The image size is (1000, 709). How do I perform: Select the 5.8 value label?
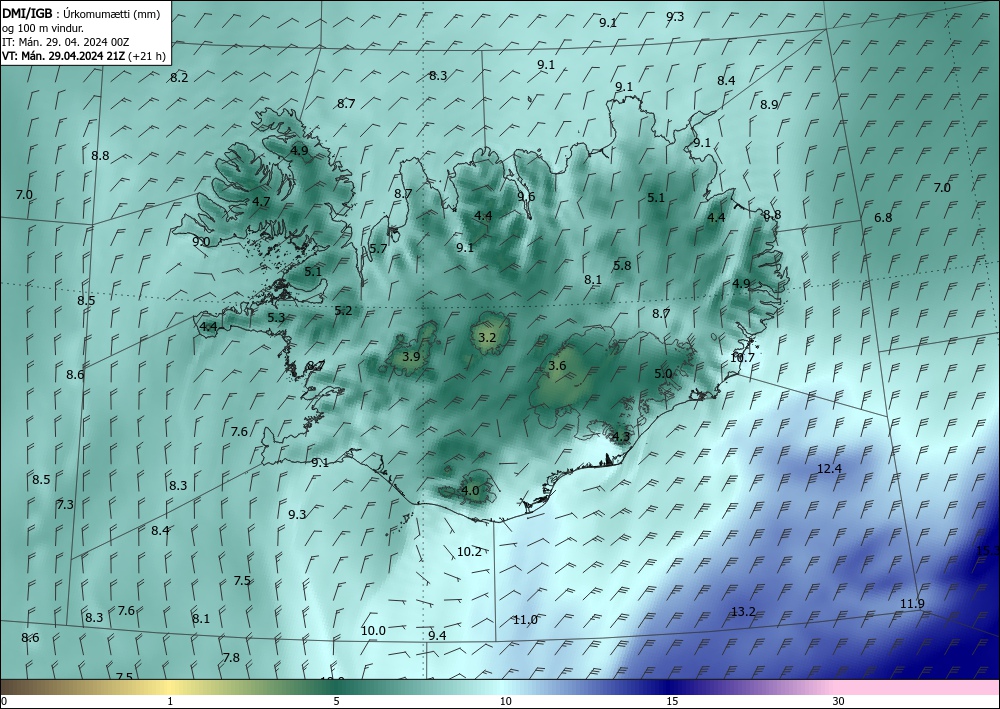click(622, 265)
